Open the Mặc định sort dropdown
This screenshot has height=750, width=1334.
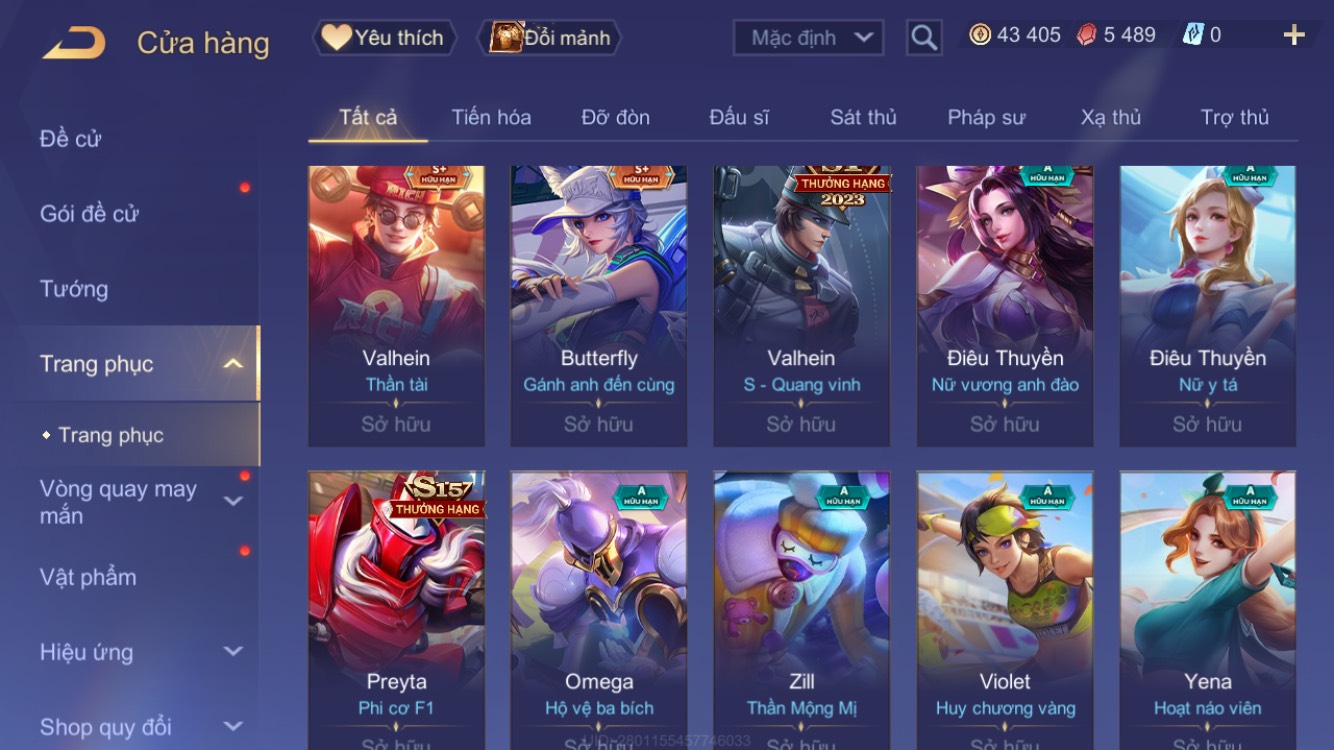(808, 38)
